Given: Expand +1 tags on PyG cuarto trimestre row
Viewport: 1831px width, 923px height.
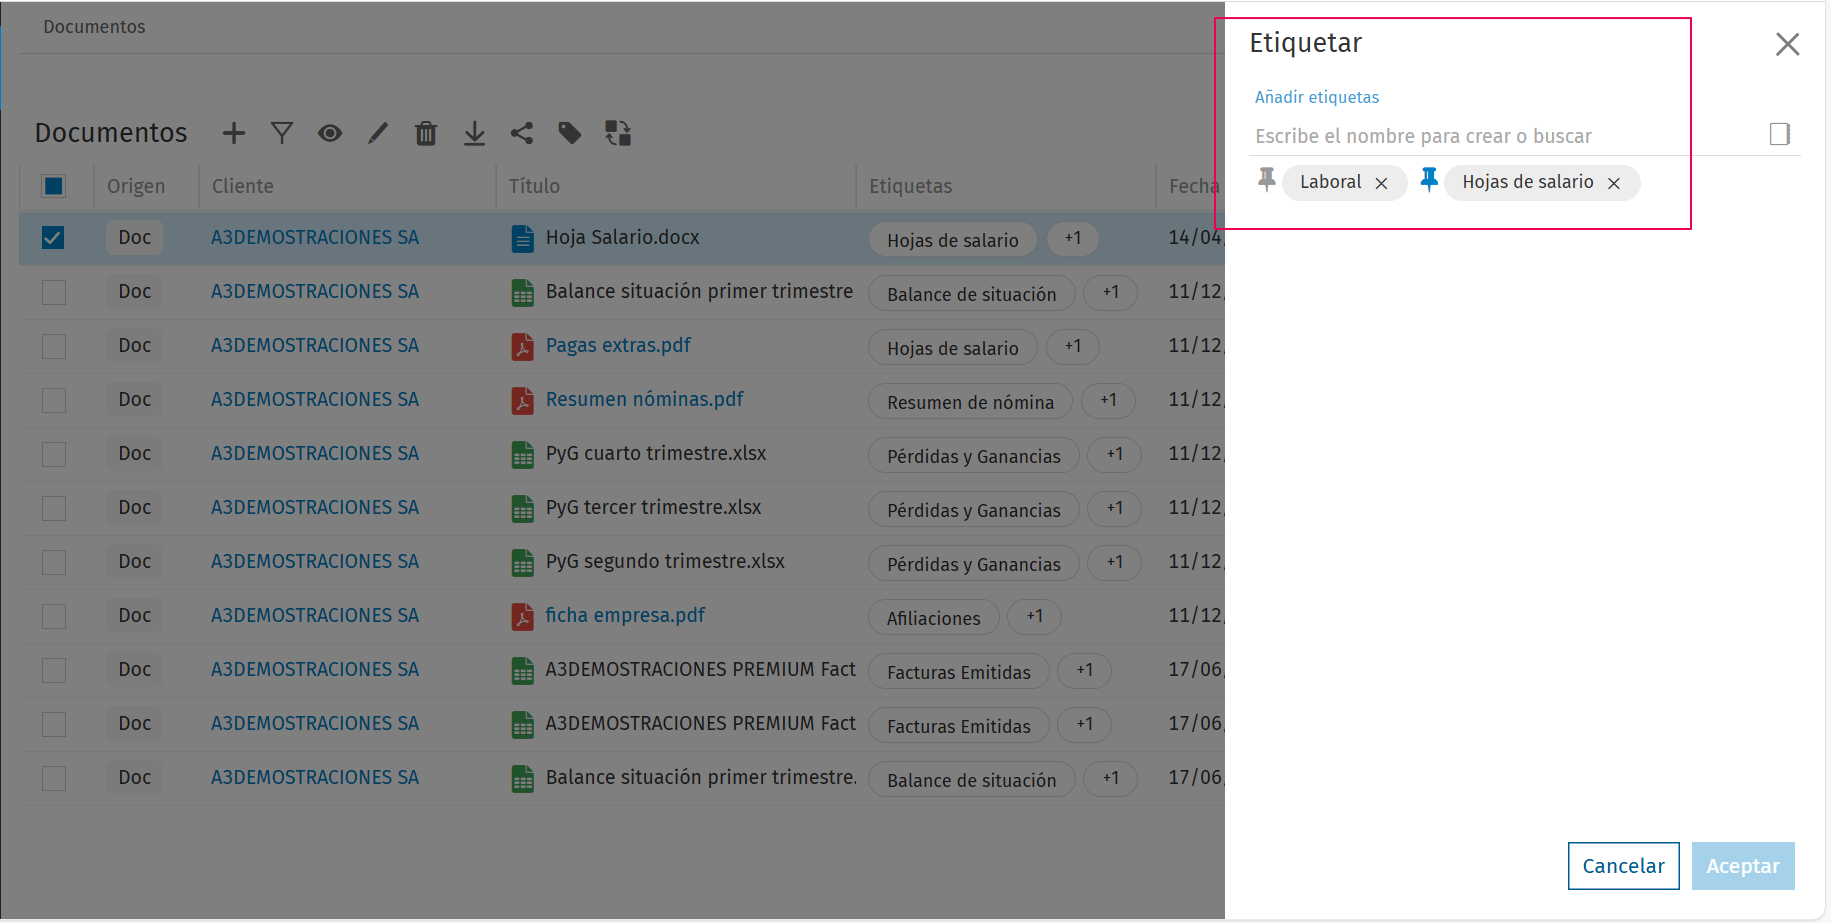Looking at the screenshot, I should [x=1115, y=454].
